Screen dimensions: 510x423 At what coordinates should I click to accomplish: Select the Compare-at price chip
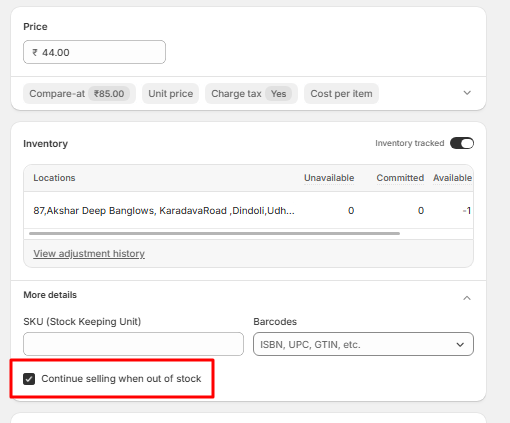point(79,94)
